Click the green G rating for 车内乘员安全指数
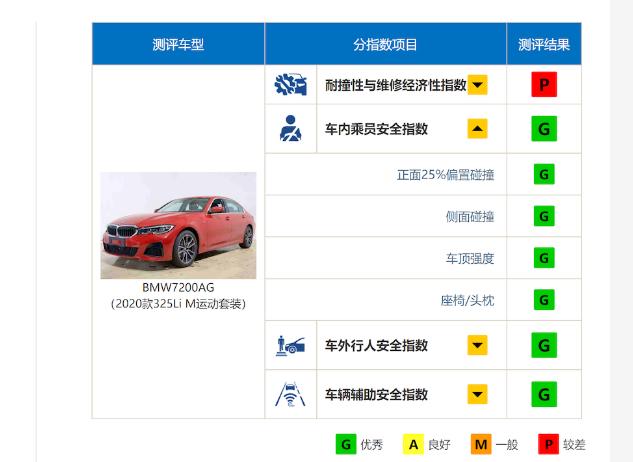633x462 pixels. [544, 129]
